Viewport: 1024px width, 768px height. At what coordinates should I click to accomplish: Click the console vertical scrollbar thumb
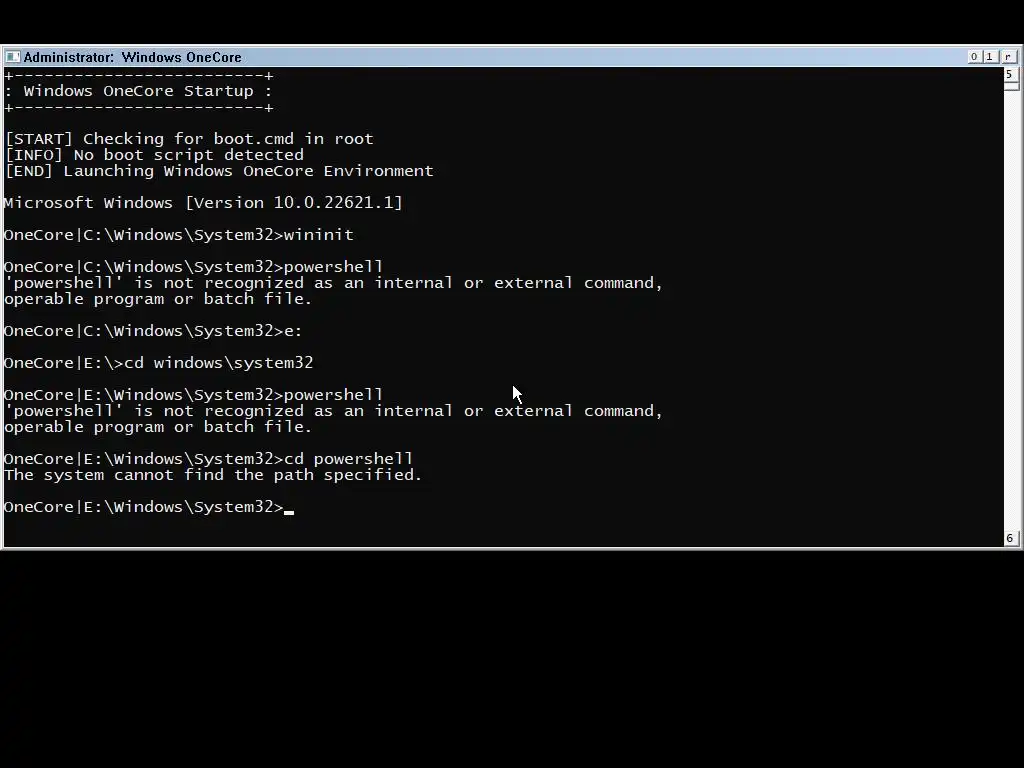click(x=1011, y=86)
